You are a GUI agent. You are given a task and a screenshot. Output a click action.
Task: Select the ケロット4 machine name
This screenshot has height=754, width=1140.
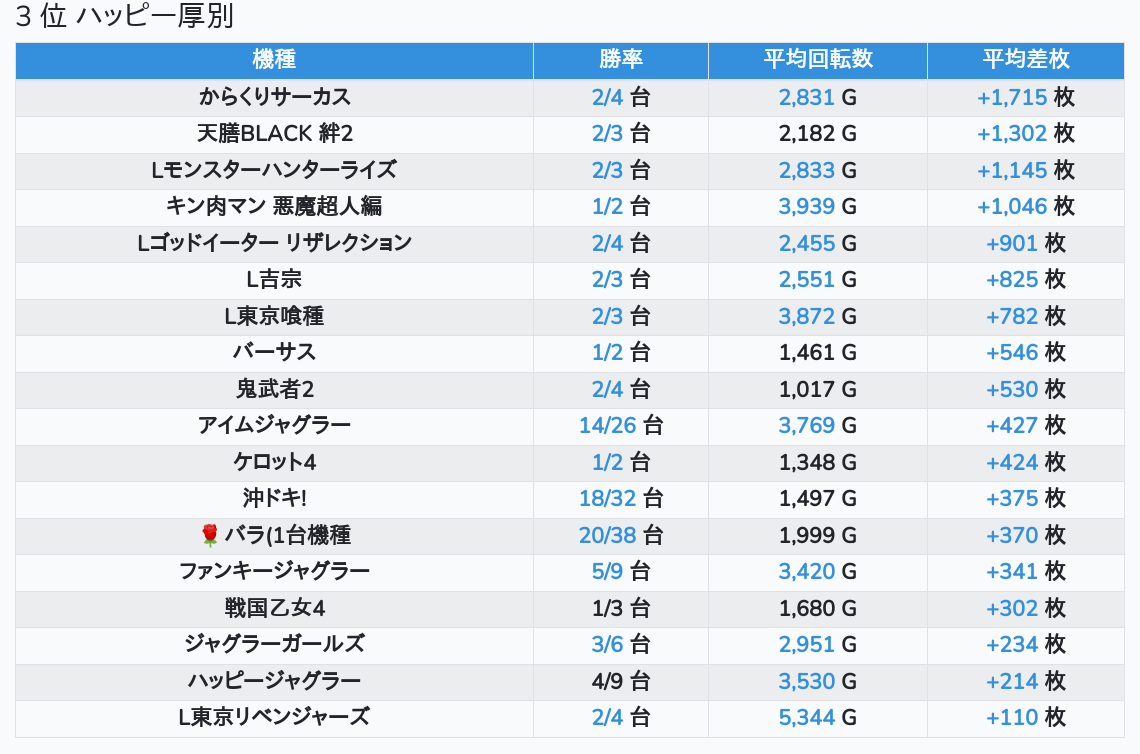point(274,462)
